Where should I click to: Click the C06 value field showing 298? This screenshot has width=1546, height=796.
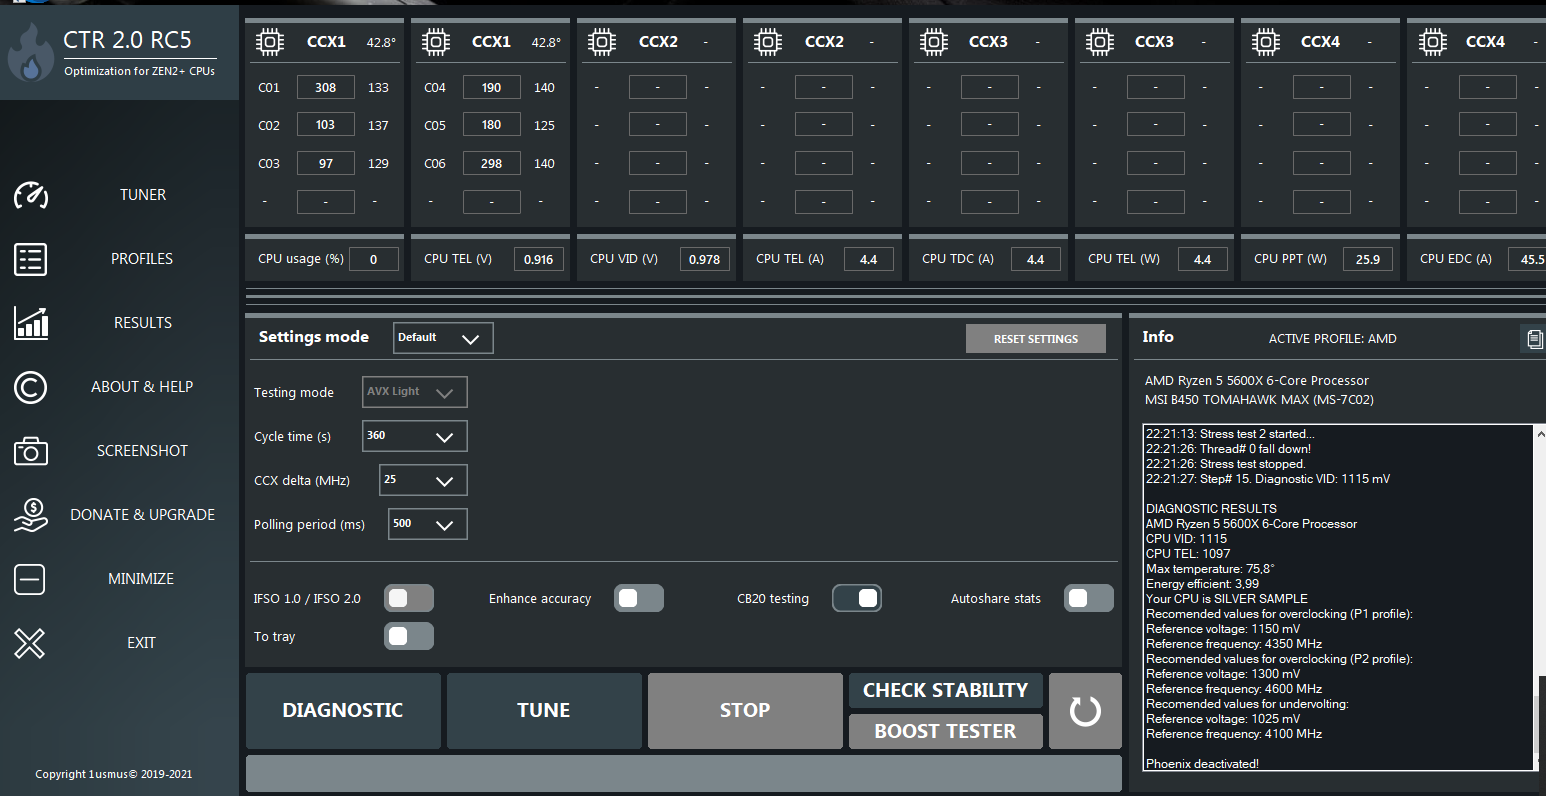(x=492, y=163)
